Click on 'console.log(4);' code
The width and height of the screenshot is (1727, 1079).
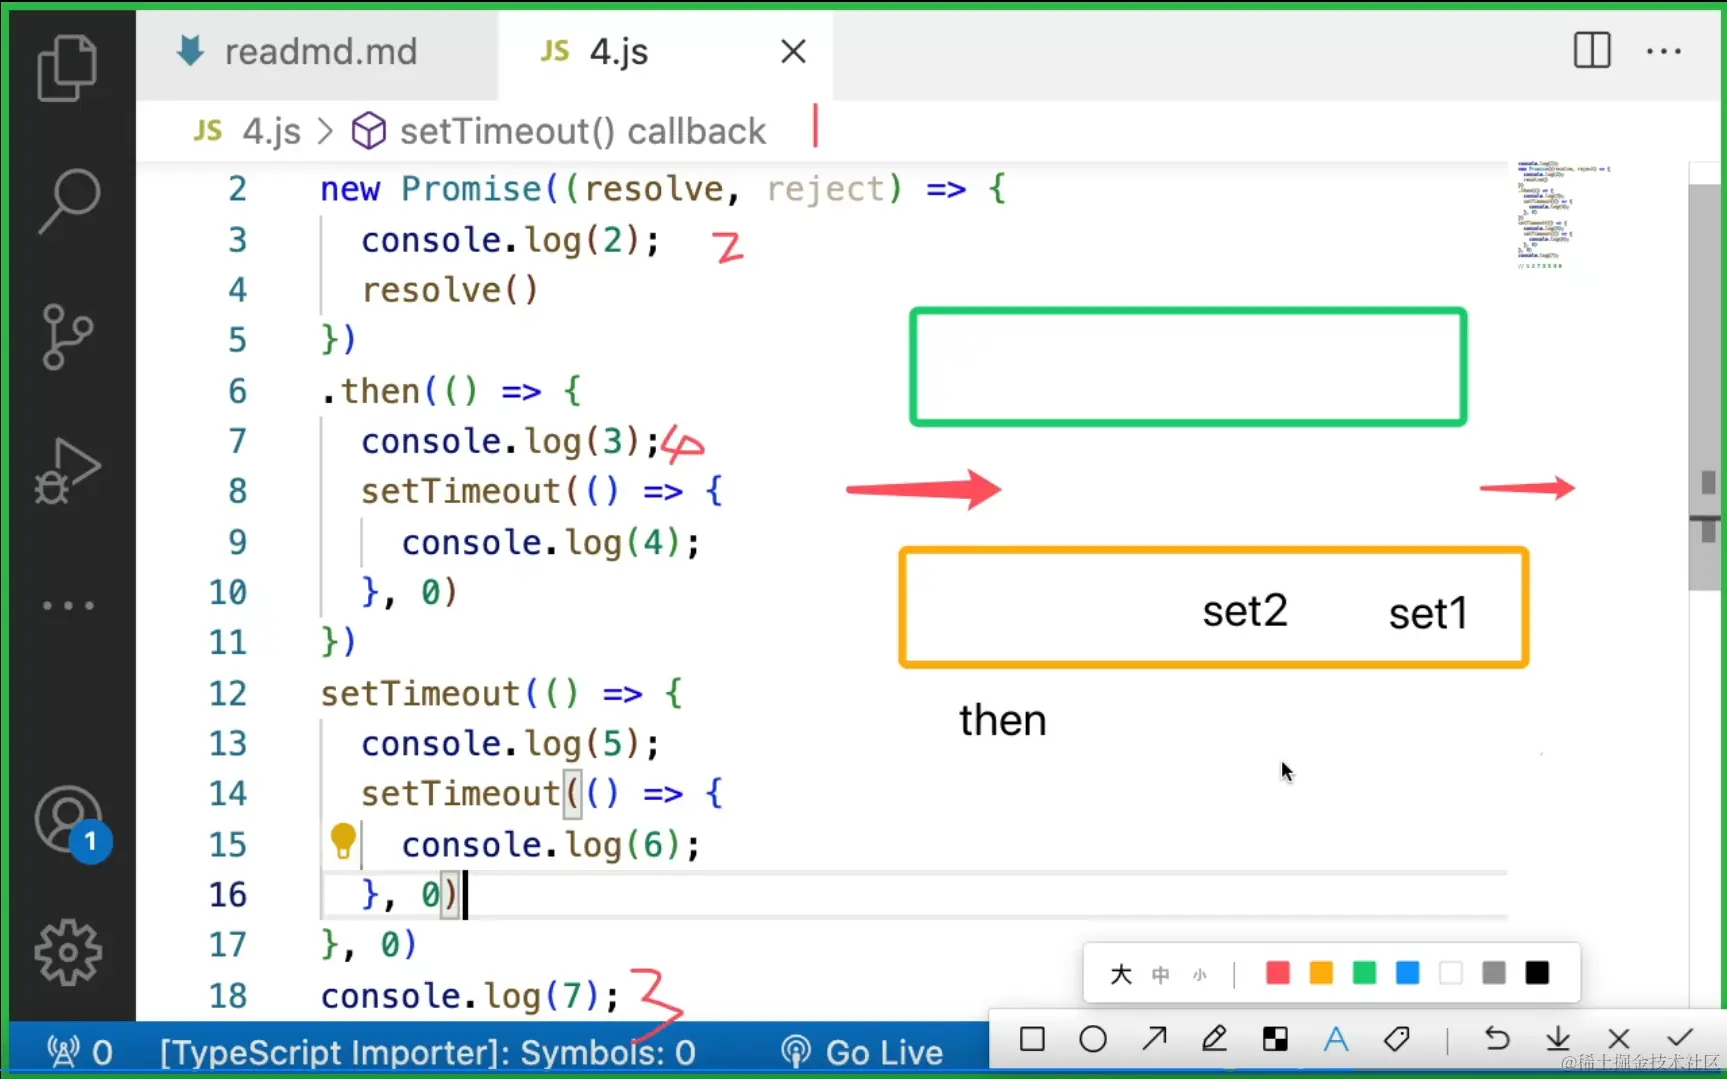tap(551, 542)
